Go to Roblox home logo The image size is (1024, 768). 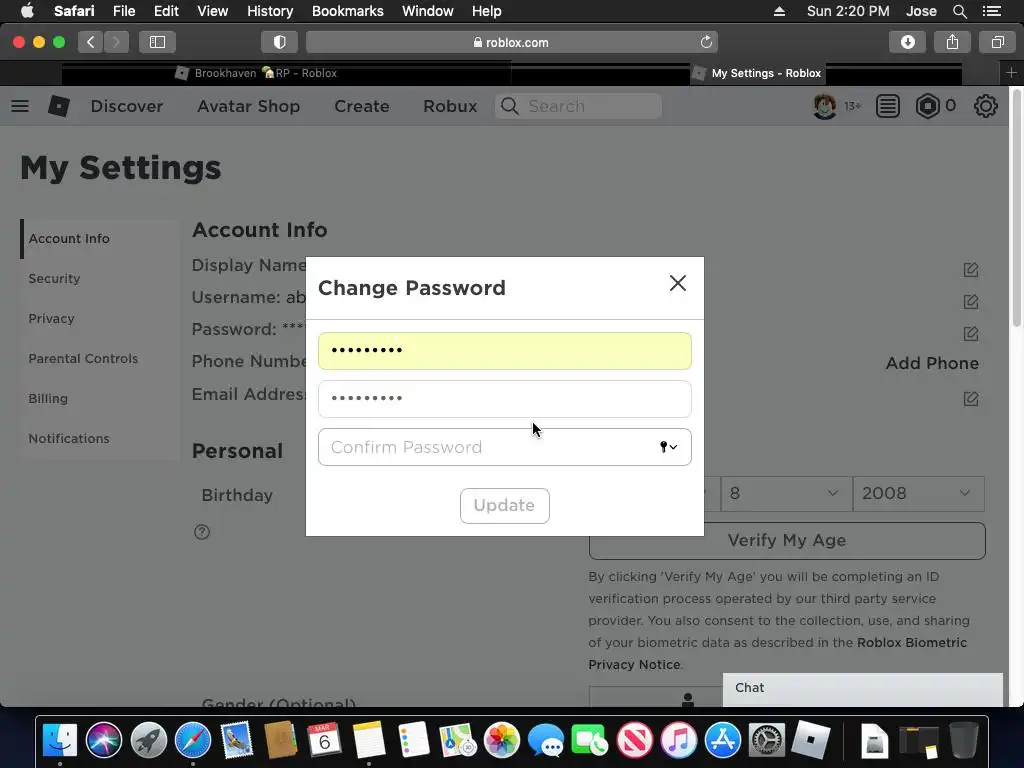(x=59, y=106)
